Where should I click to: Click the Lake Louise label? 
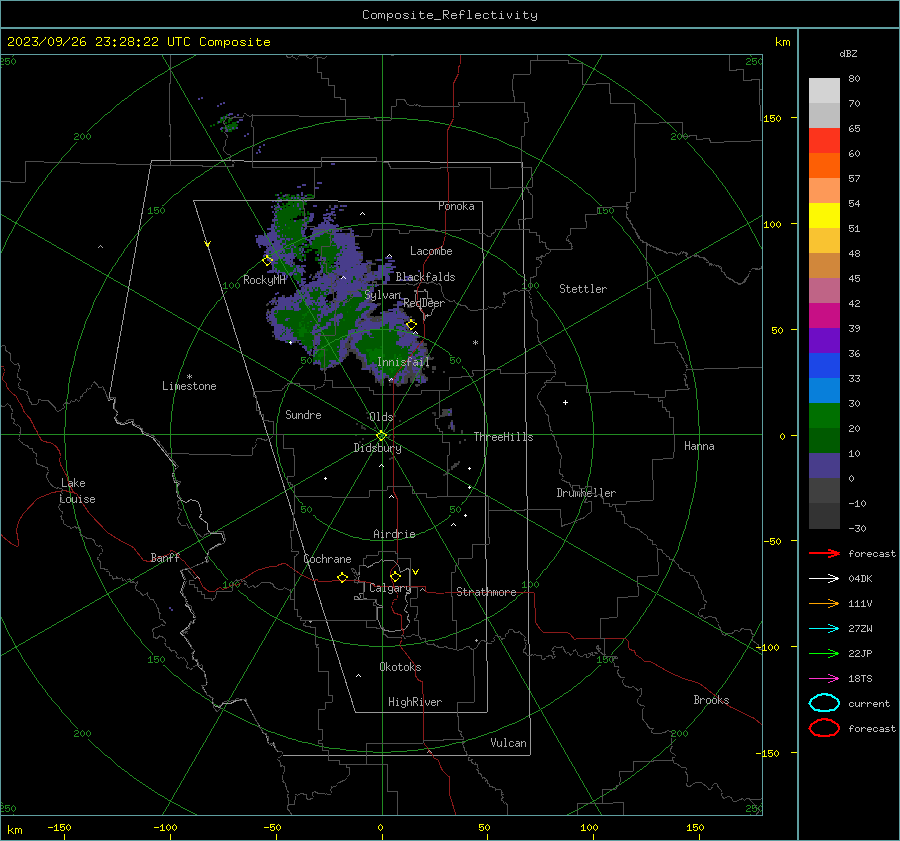tap(77, 491)
